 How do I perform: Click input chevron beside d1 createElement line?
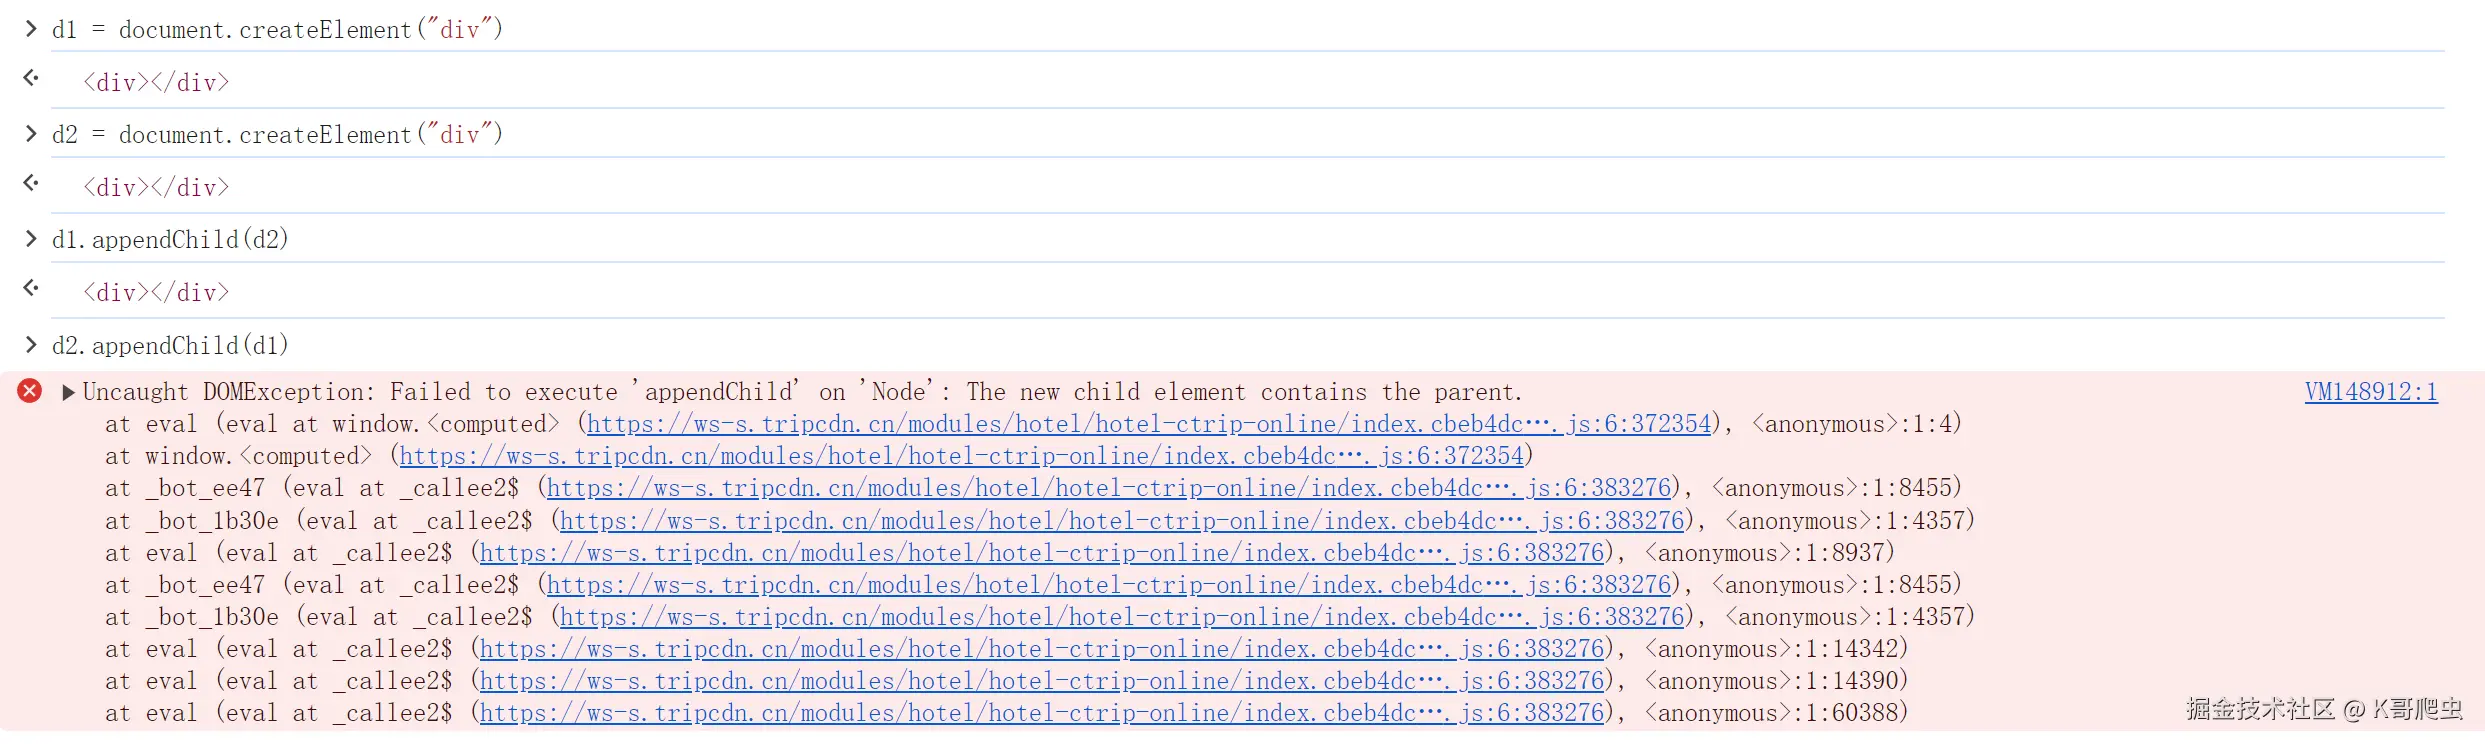click(x=31, y=29)
